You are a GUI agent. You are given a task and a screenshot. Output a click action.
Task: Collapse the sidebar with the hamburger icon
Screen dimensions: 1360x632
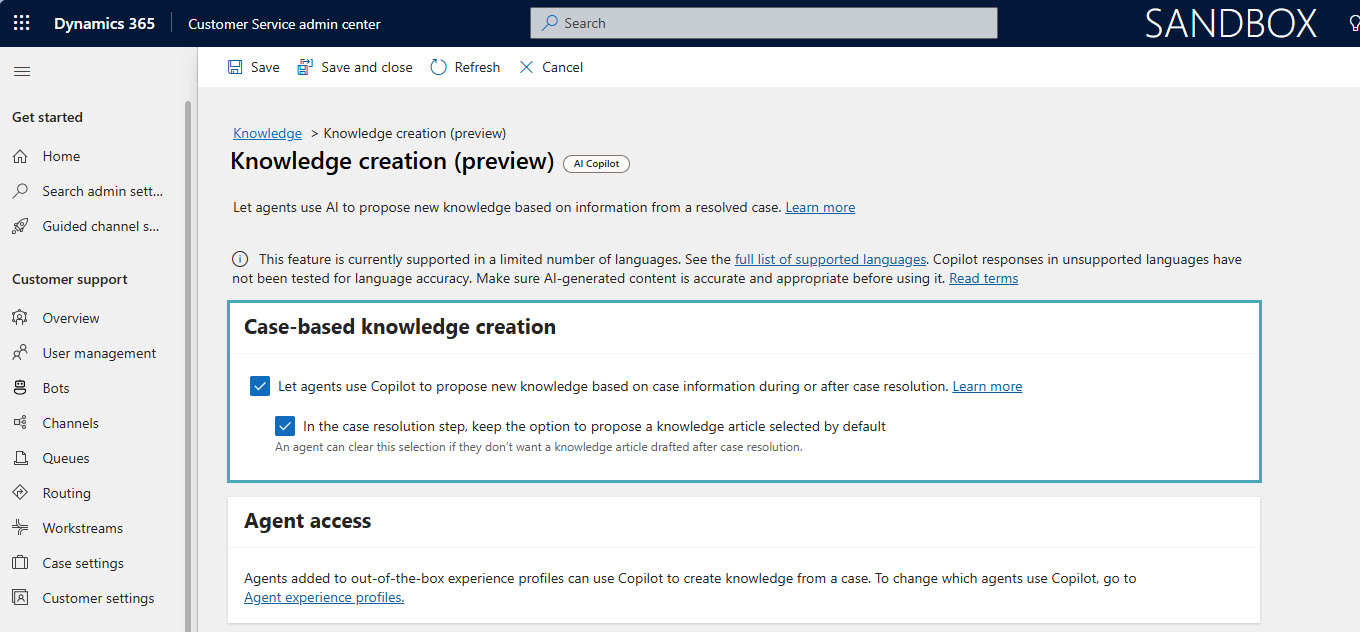[x=21, y=71]
